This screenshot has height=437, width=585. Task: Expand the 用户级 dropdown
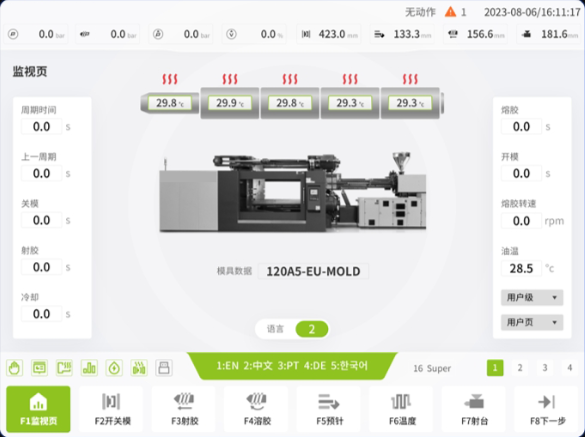pyautogui.click(x=532, y=298)
